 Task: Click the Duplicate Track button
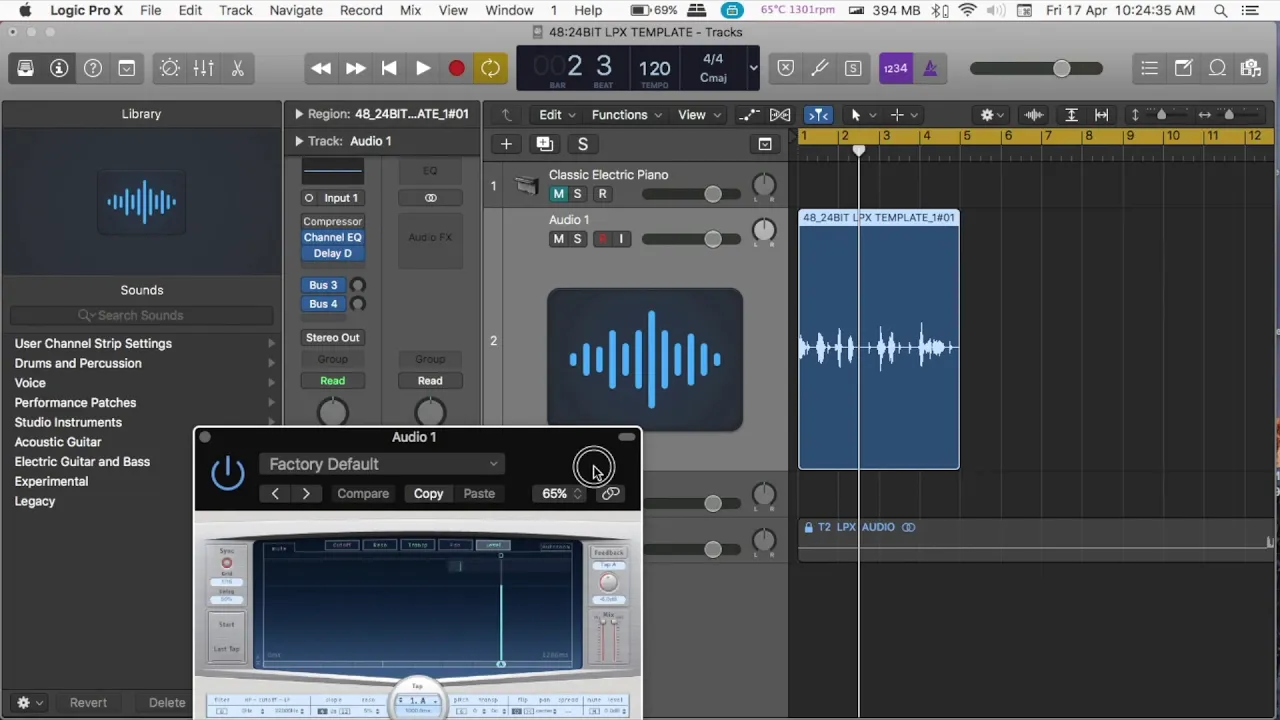(x=544, y=144)
